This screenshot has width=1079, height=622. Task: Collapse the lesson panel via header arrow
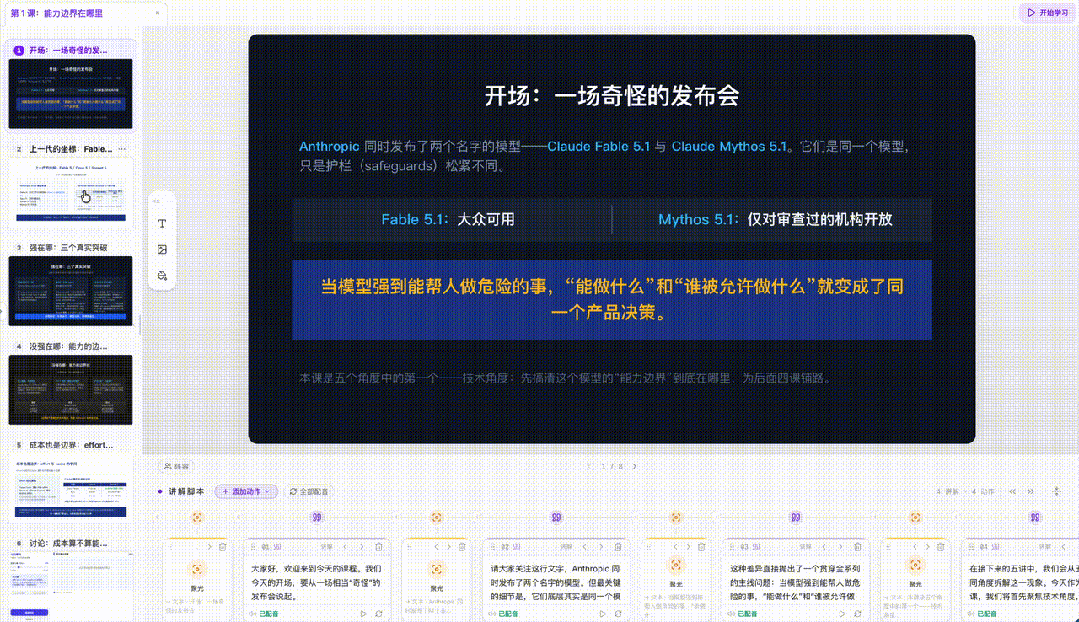pos(158,13)
